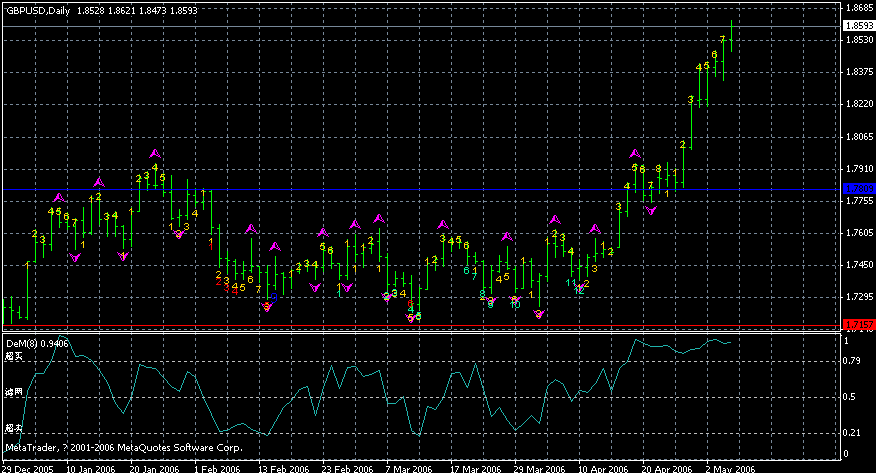Click the blue number 9 marker near 13 Feb 2006
This screenshot has width=876, height=473.
point(275,299)
